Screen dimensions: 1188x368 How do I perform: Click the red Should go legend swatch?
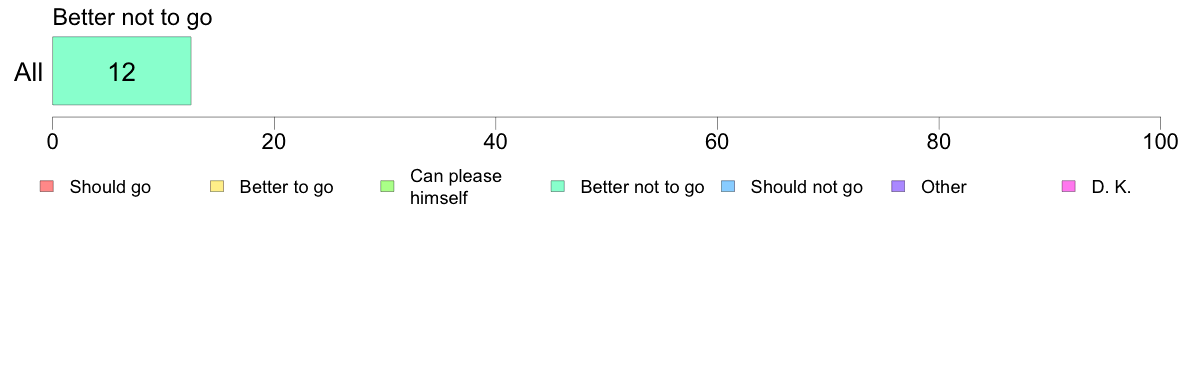click(46, 187)
